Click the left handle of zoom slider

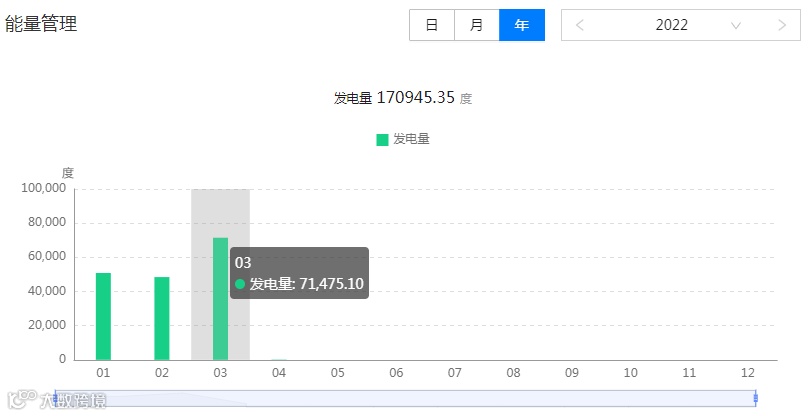[x=55, y=398]
